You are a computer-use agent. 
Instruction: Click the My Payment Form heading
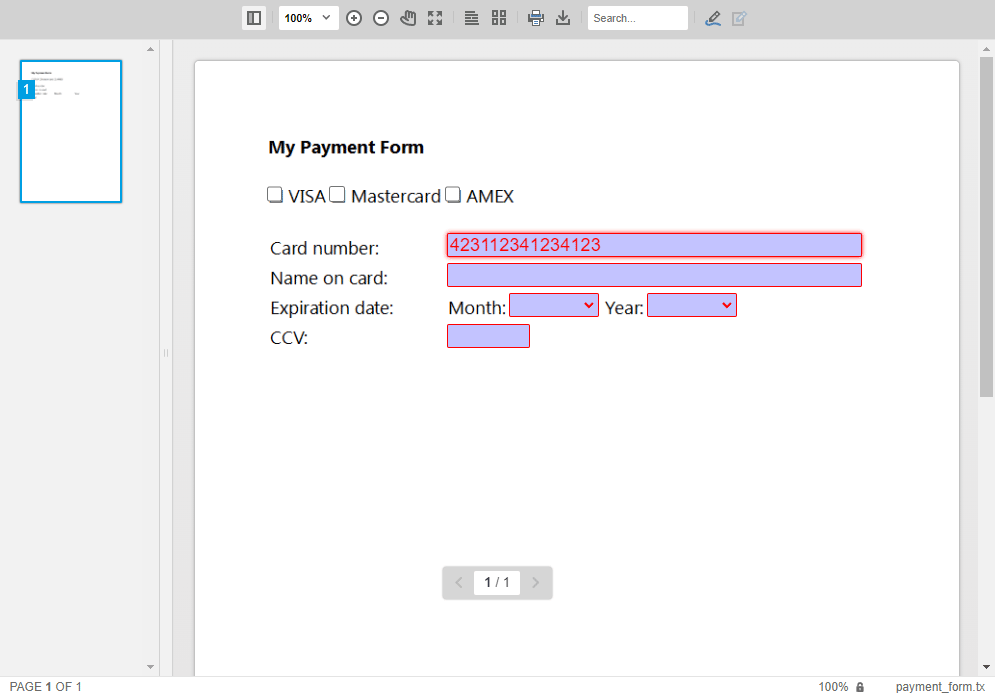[346, 147]
